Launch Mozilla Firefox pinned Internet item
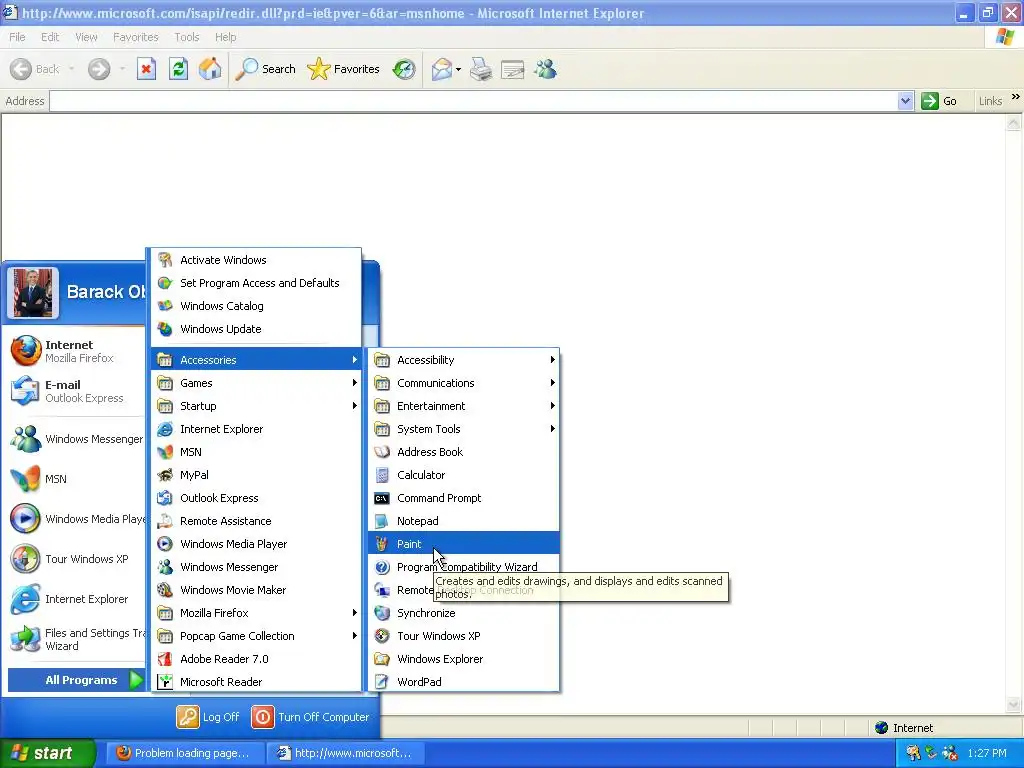Viewport: 1024px width, 768px height. [76, 351]
